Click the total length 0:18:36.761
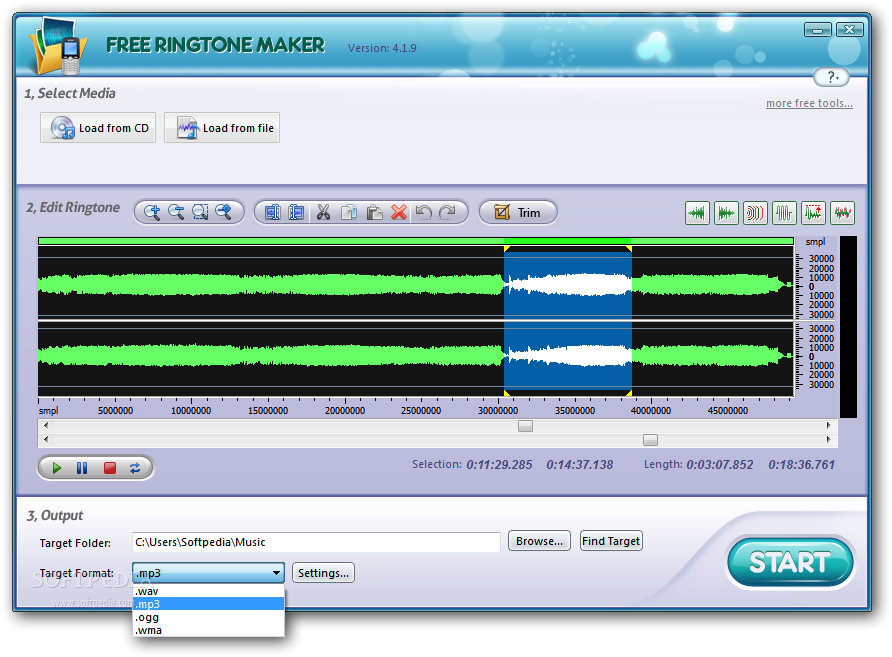Image resolution: width=892 pixels, height=657 pixels. (802, 465)
